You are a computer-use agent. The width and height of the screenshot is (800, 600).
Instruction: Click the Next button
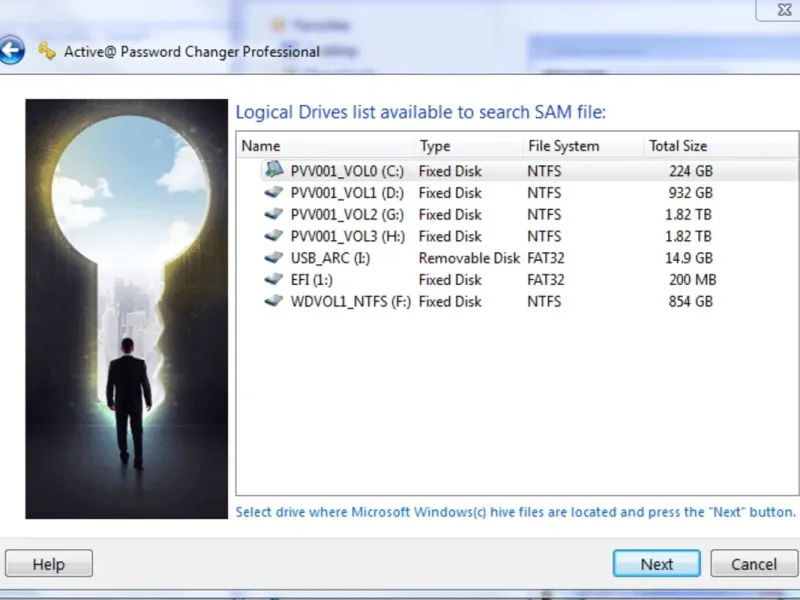coord(657,564)
